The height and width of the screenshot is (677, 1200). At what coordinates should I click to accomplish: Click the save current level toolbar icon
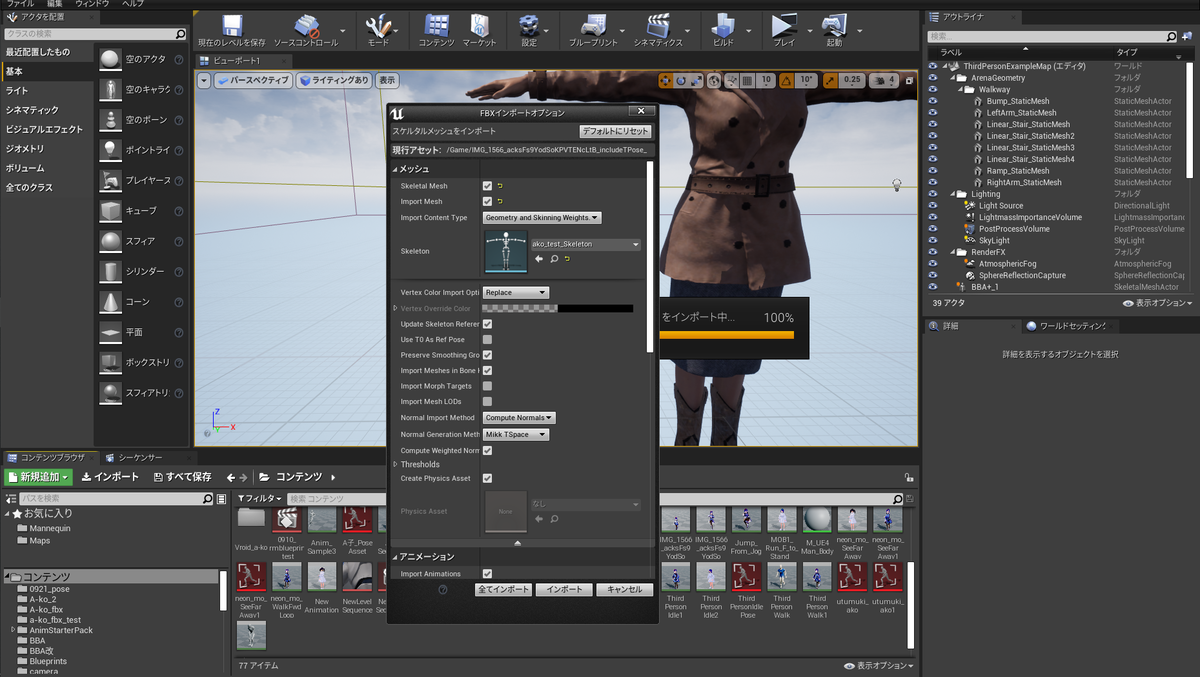[x=232, y=26]
